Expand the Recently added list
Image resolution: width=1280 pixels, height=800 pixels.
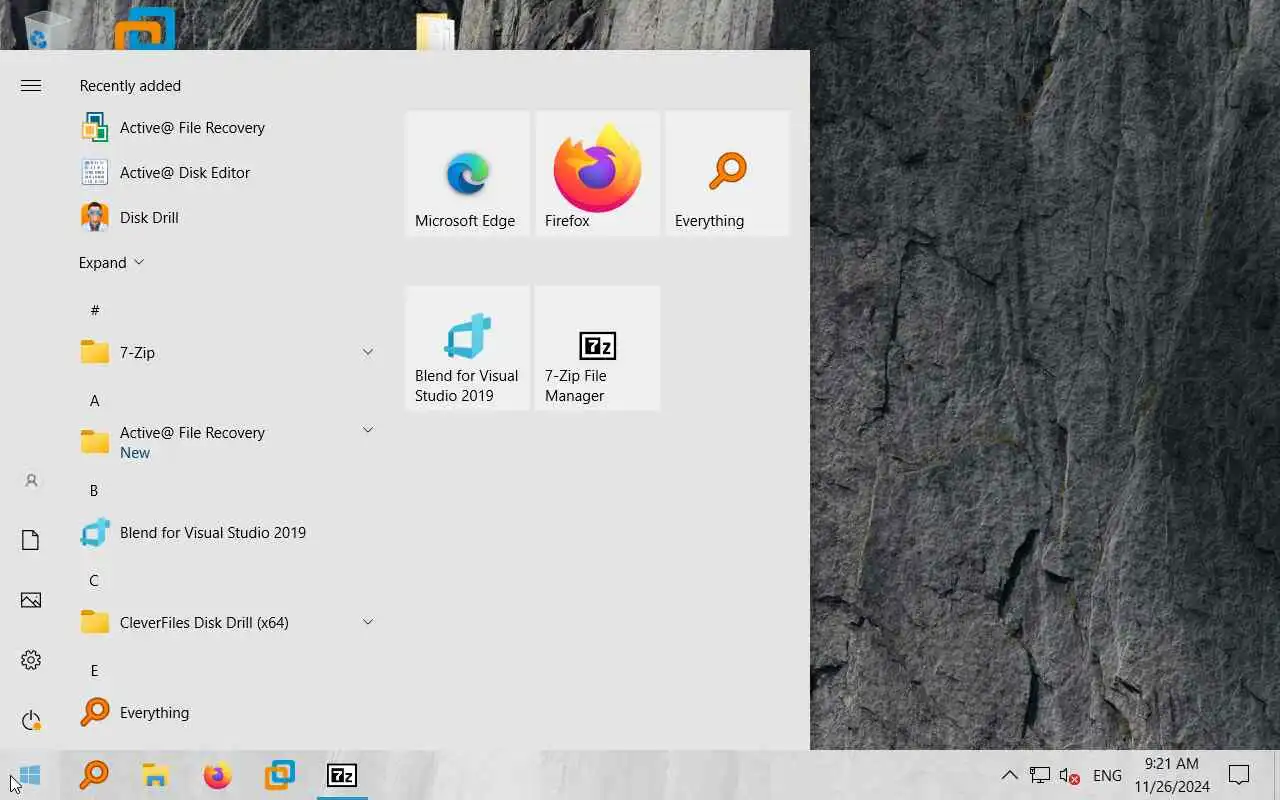[111, 263]
